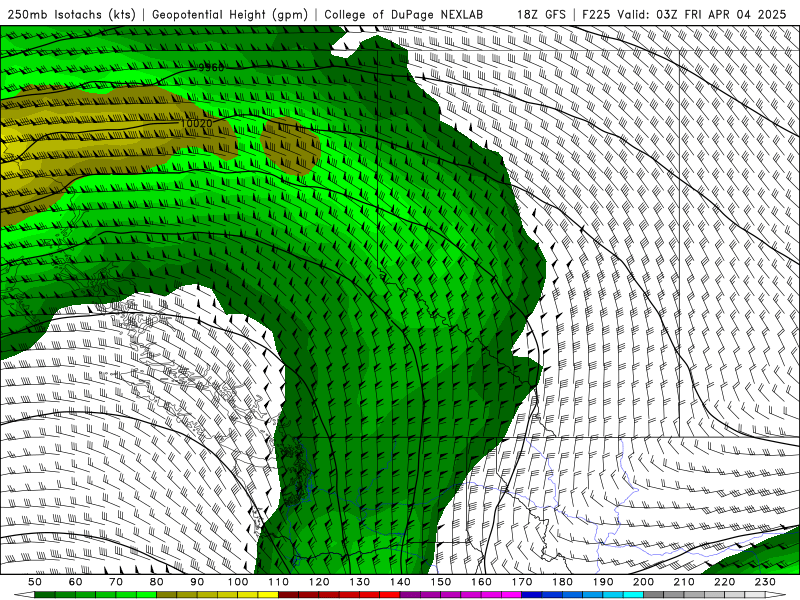This screenshot has width=800, height=600.
Task: Click the '180' value on the color scale
Action: (562, 582)
